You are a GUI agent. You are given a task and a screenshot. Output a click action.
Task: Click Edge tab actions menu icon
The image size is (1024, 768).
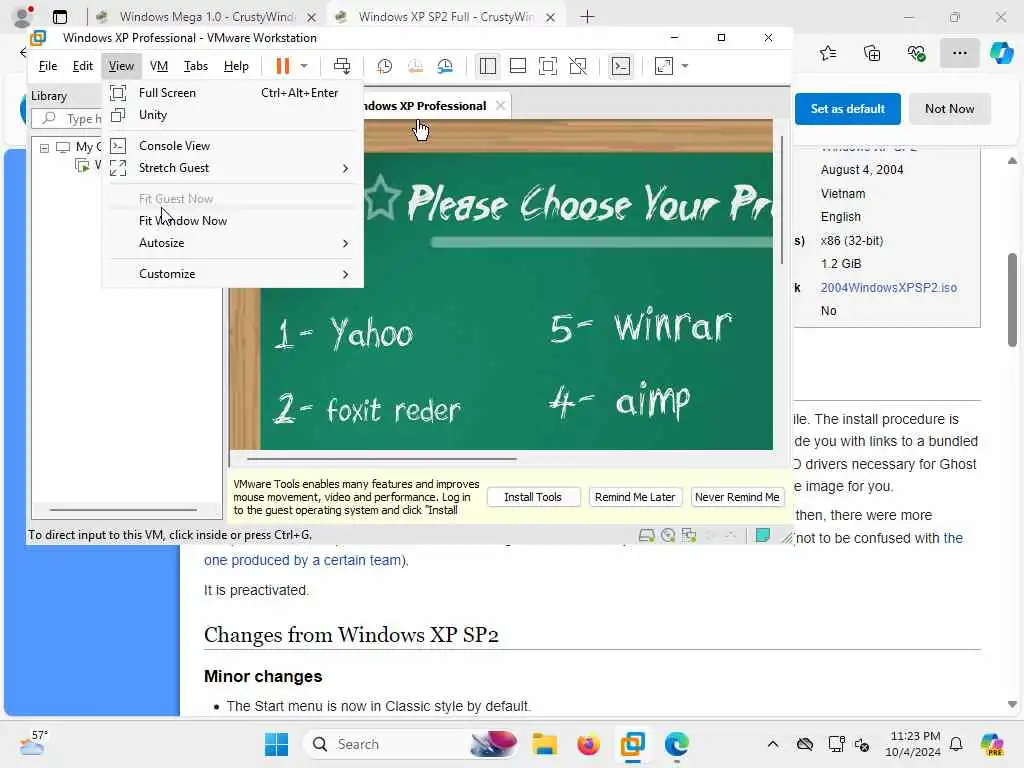tap(59, 17)
